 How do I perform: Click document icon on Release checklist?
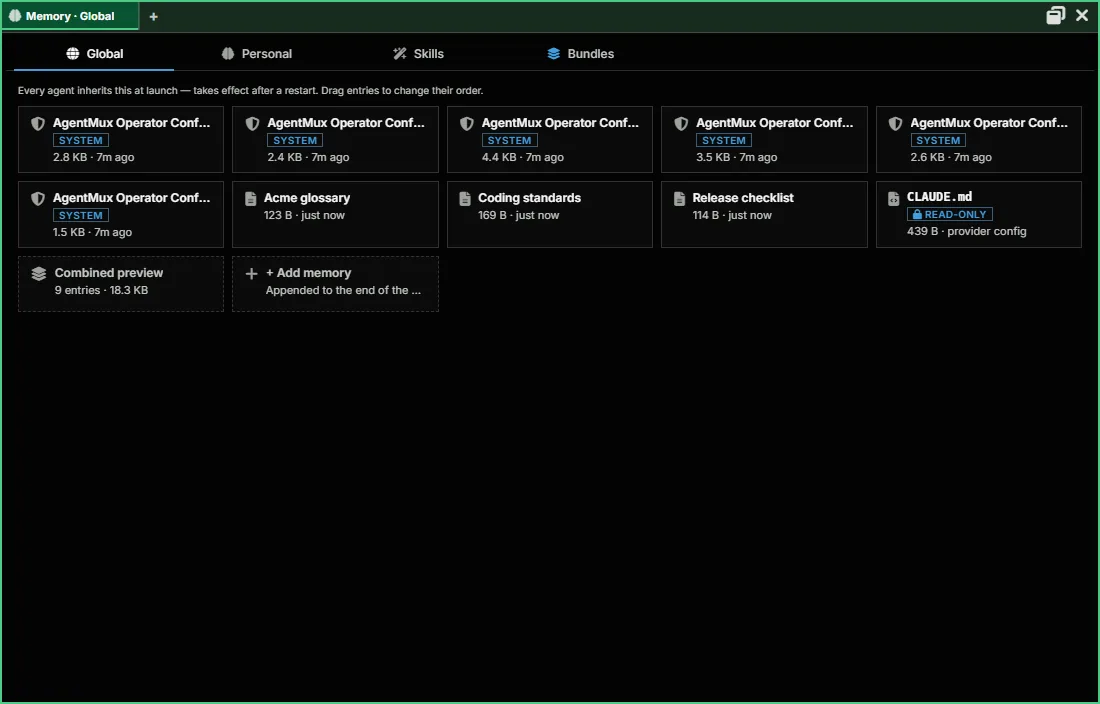[679, 199]
